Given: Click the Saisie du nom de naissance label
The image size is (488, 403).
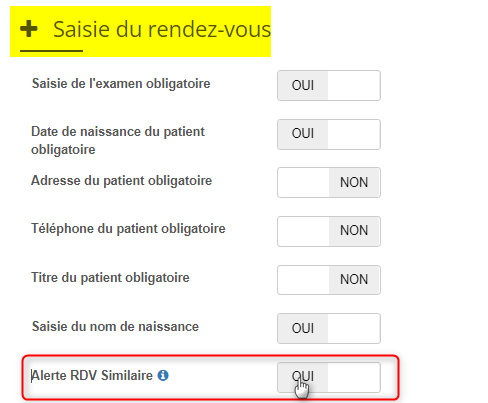Looking at the screenshot, I should [x=115, y=326].
